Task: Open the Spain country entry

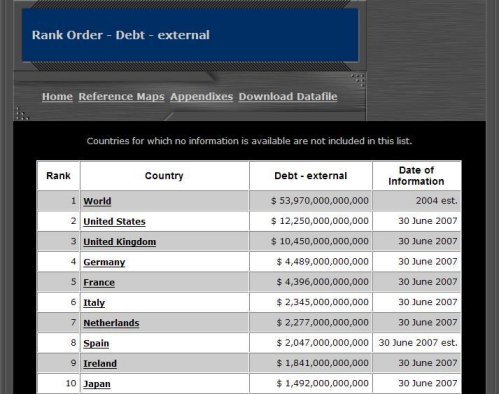Action: 96,343
